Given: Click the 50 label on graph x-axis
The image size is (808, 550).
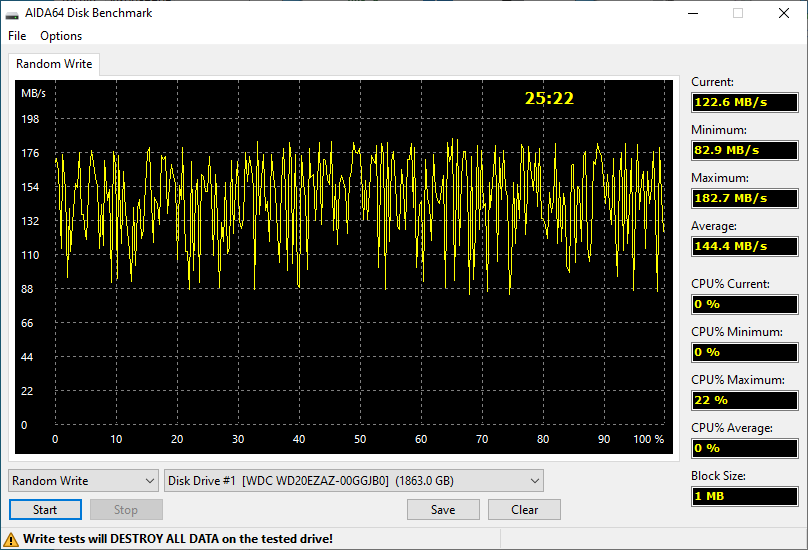Looking at the screenshot, I should 360,439.
